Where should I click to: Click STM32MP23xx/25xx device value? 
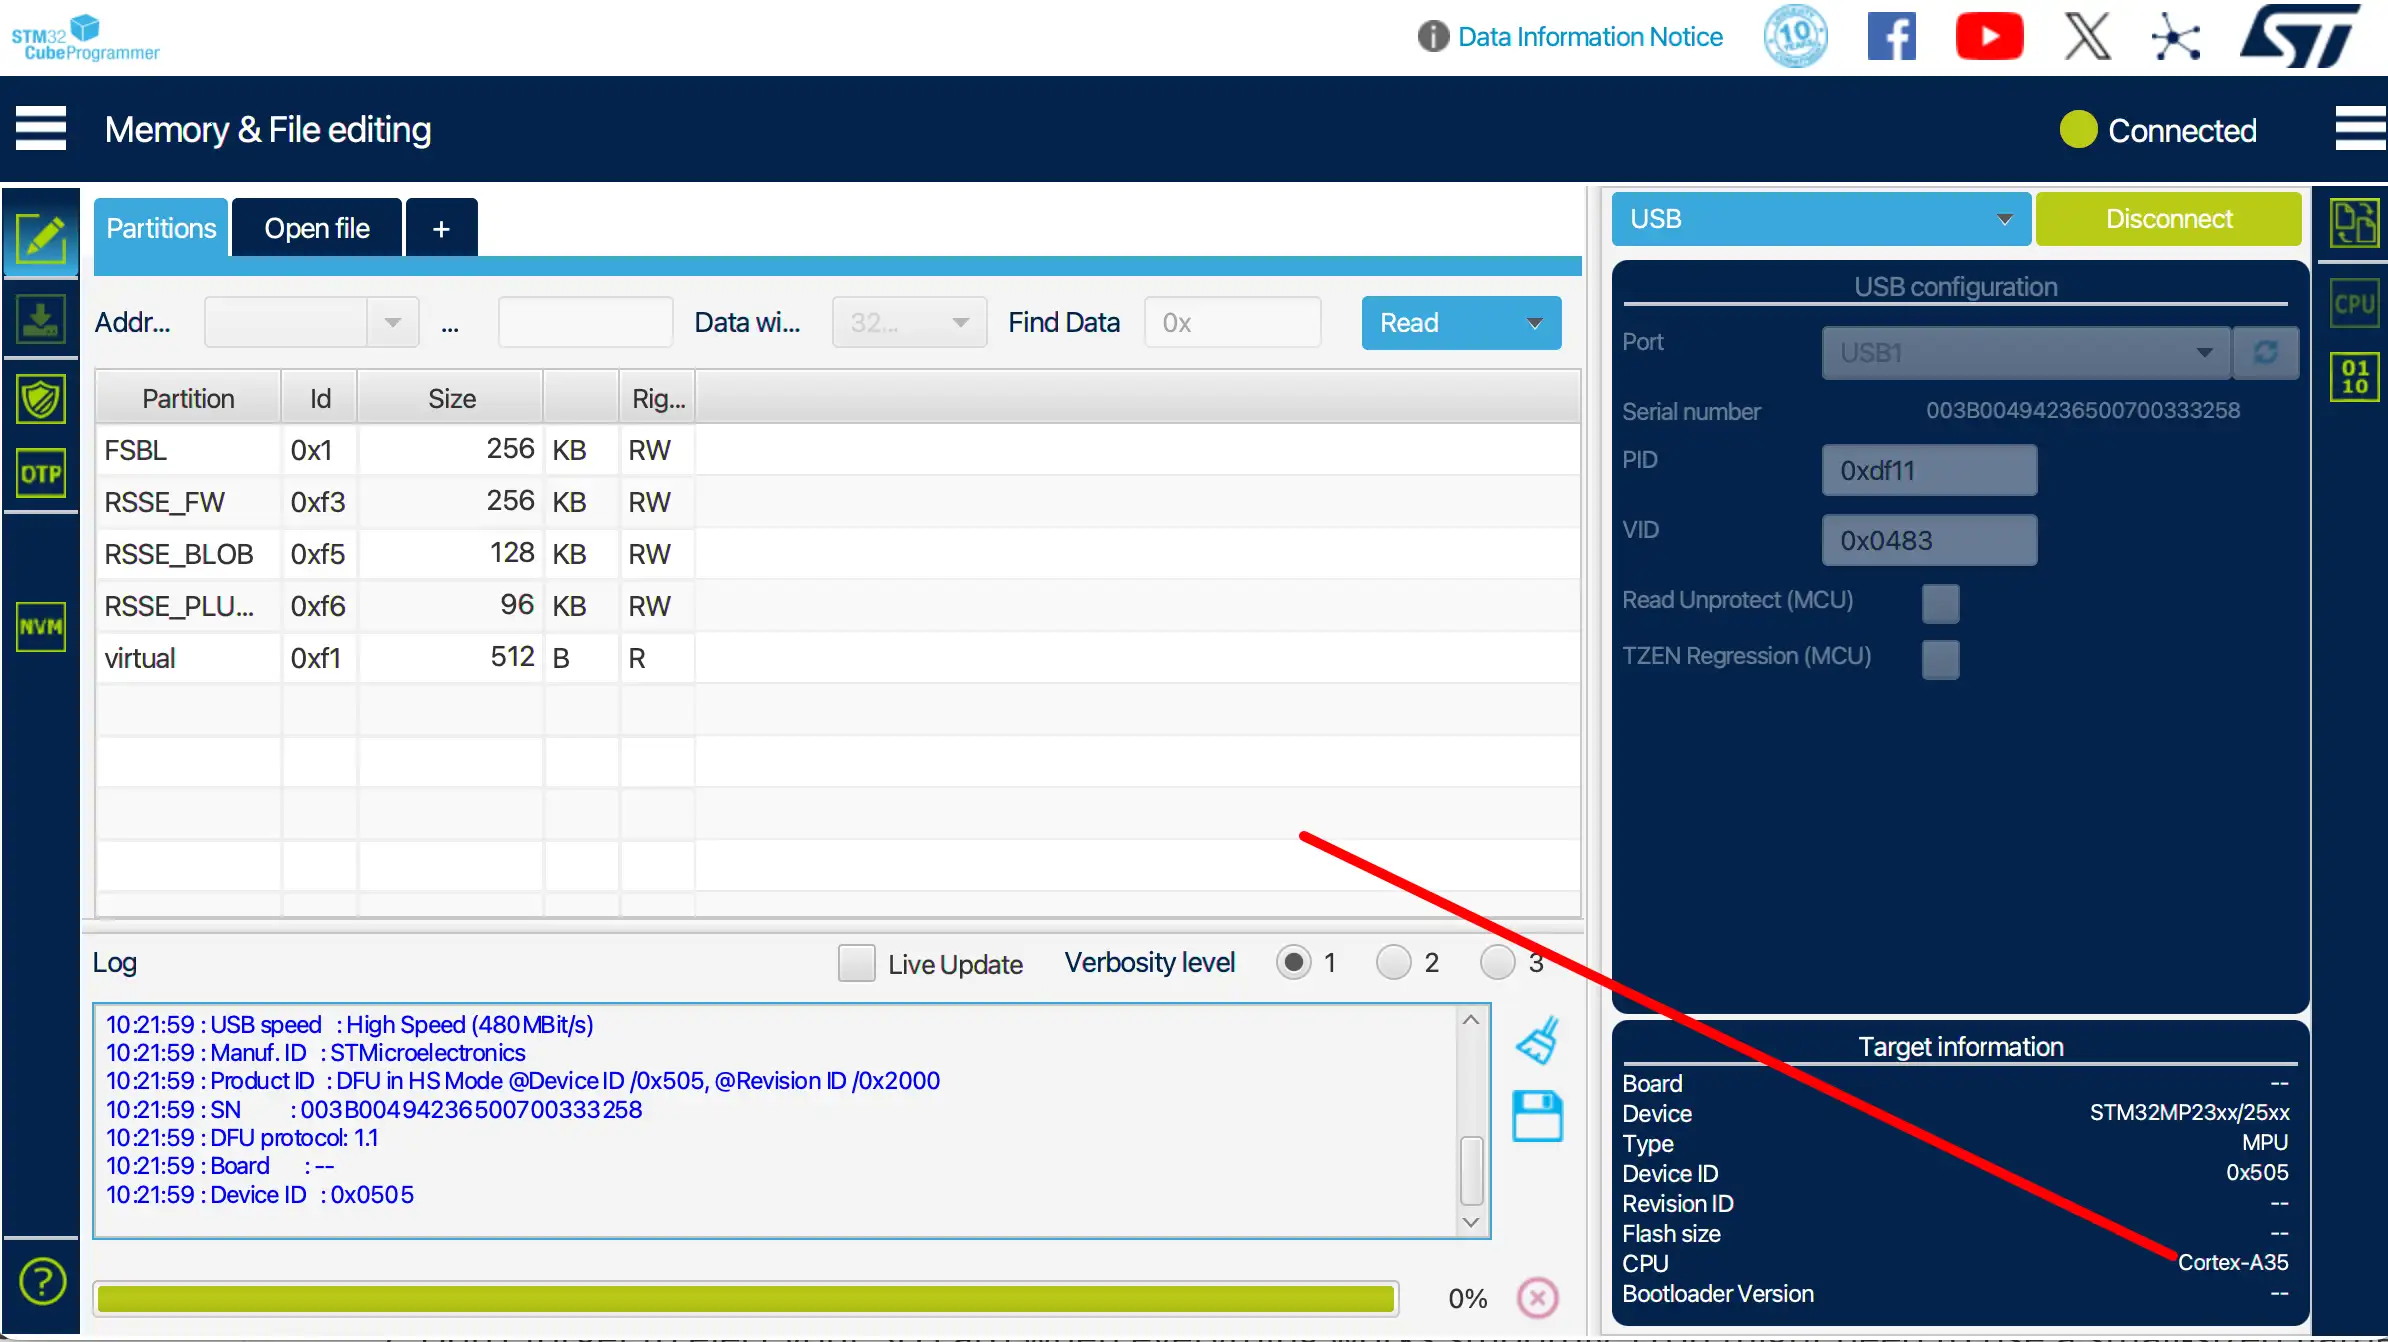point(2189,1112)
